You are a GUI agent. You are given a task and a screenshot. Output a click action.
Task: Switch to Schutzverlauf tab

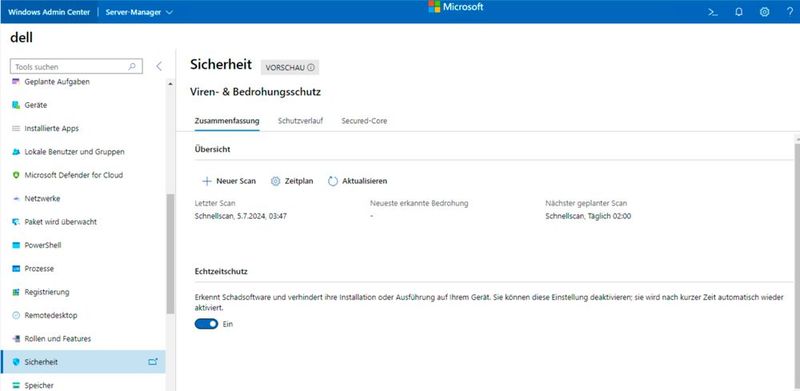click(x=301, y=121)
